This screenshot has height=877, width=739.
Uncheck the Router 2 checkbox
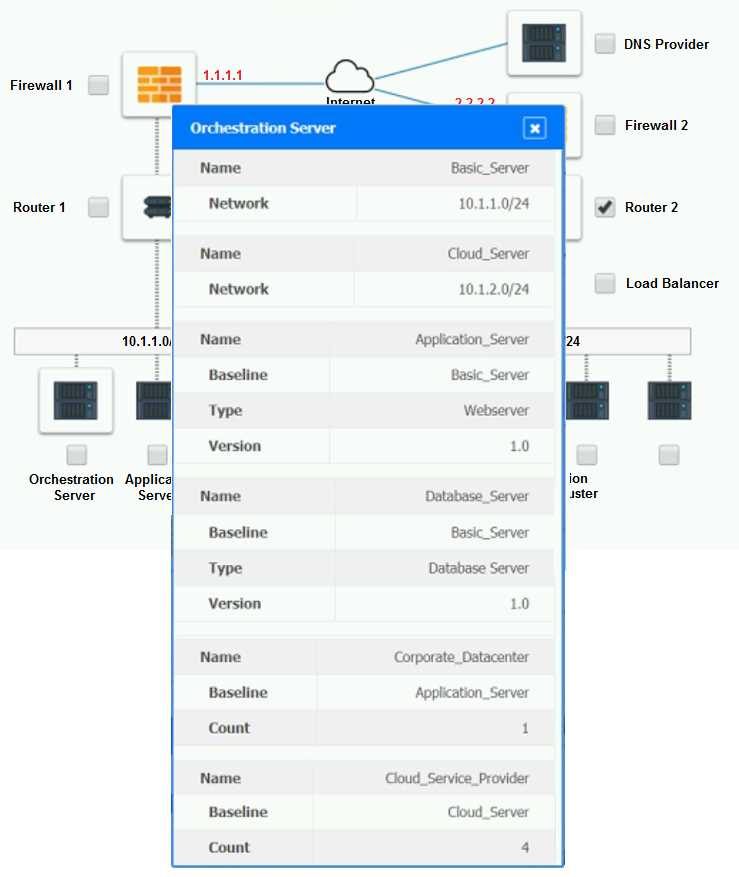coord(605,207)
